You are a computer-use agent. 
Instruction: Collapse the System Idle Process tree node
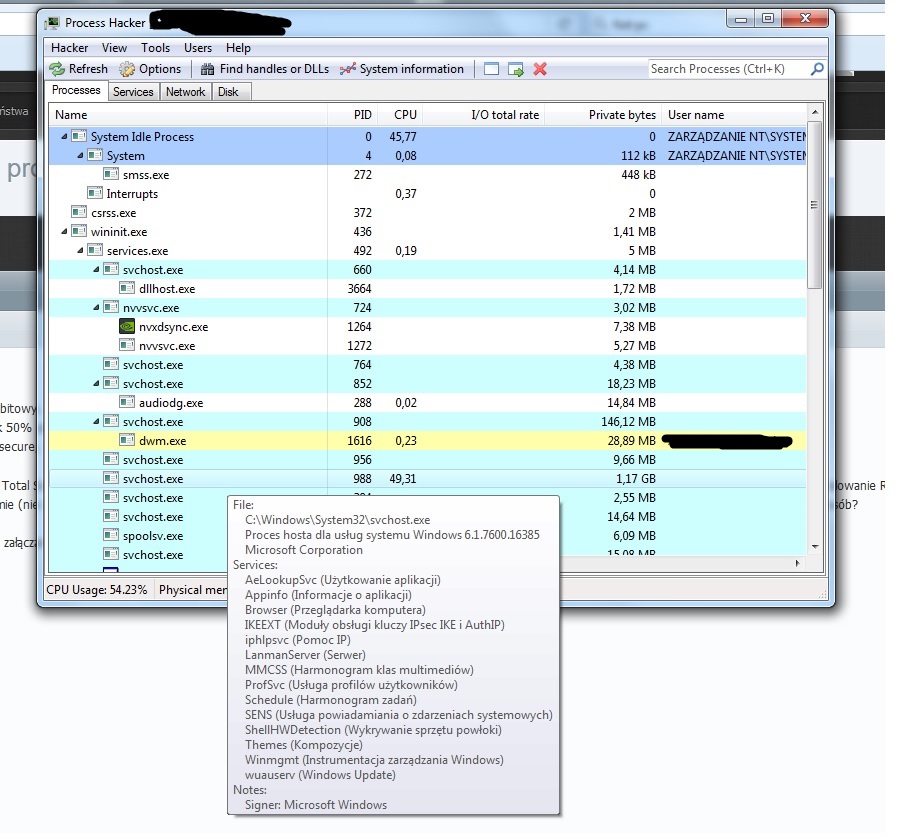[x=64, y=137]
